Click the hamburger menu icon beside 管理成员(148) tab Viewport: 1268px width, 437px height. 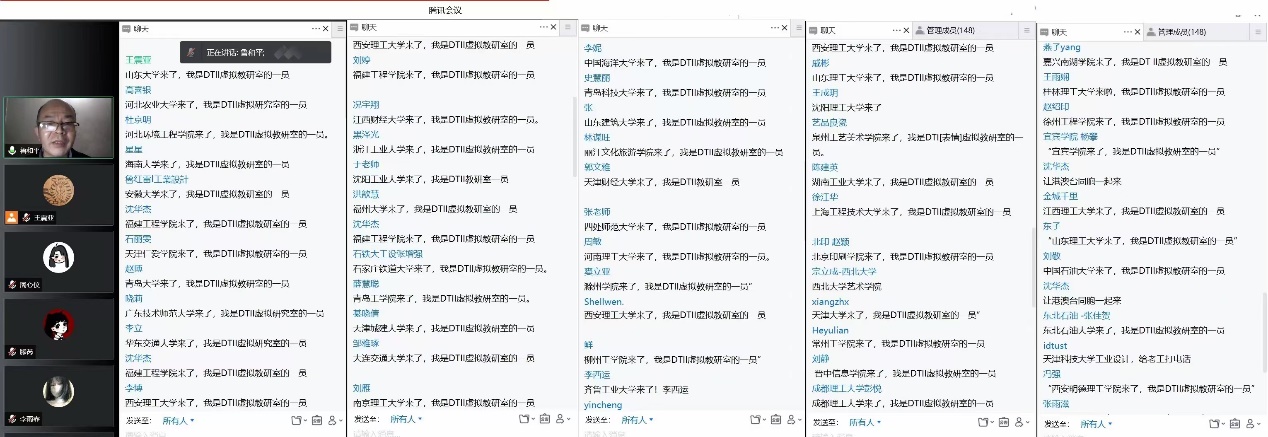(1025, 31)
